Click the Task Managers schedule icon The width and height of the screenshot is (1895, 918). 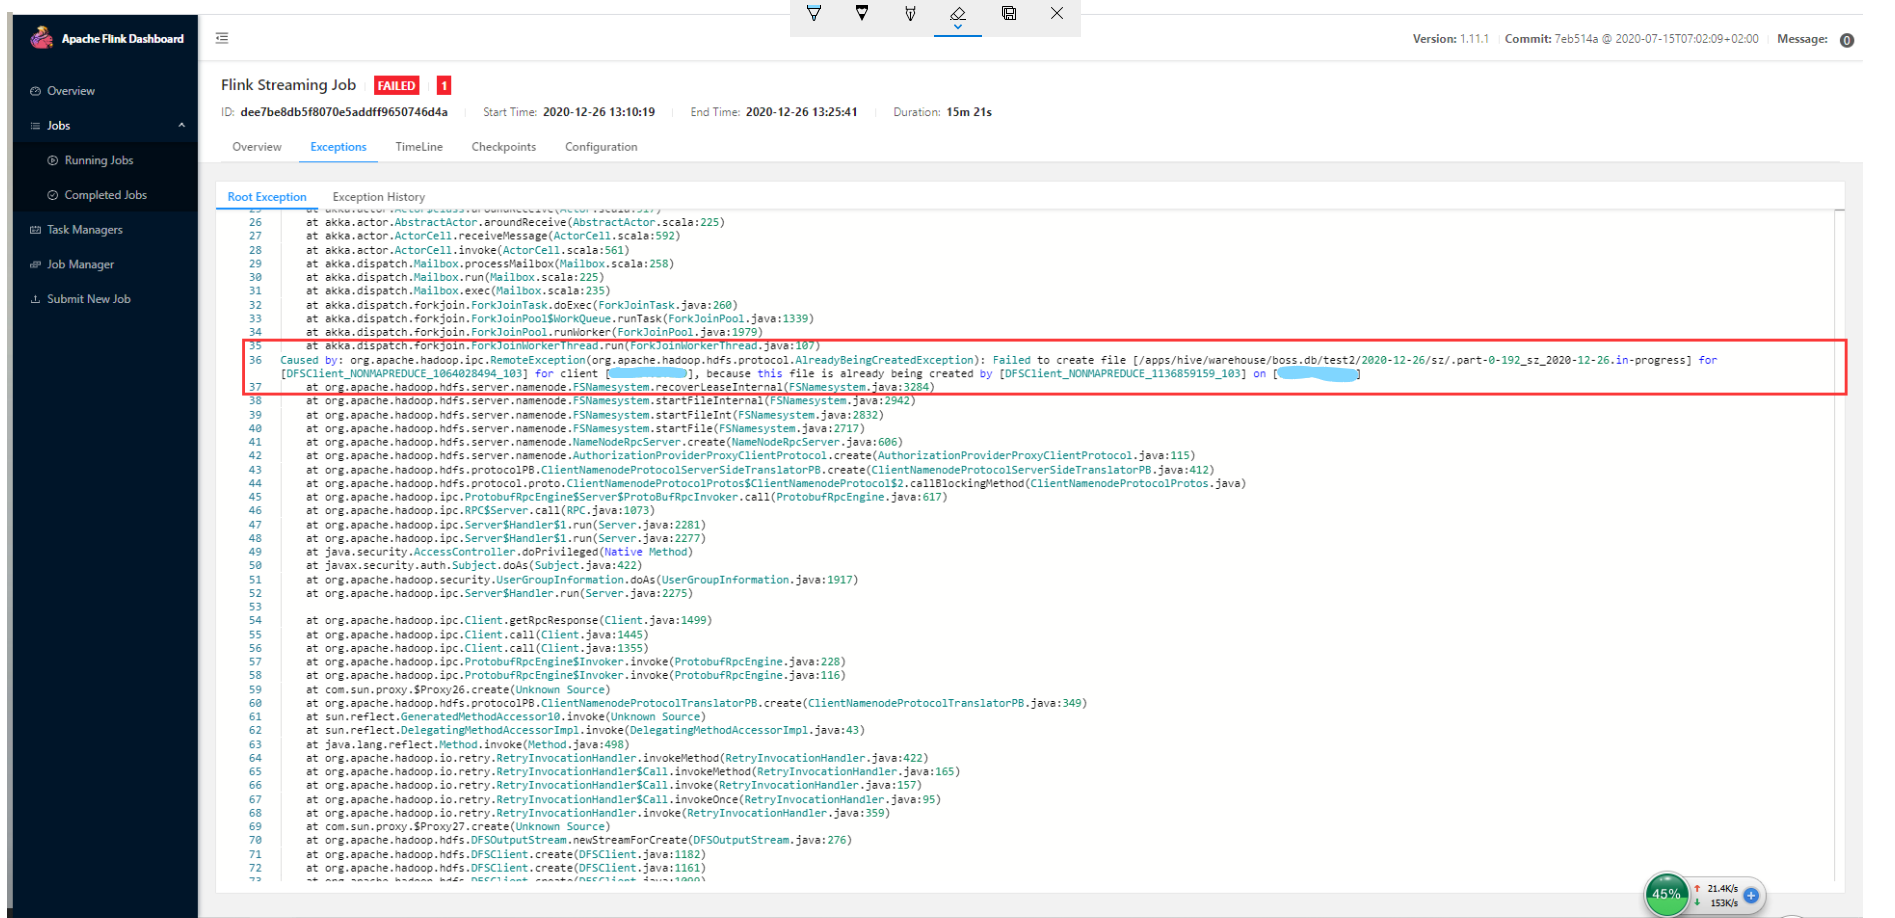36,230
